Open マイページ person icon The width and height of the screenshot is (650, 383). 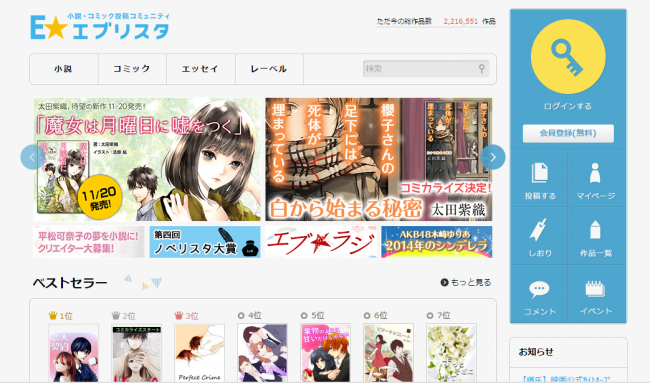pos(595,173)
